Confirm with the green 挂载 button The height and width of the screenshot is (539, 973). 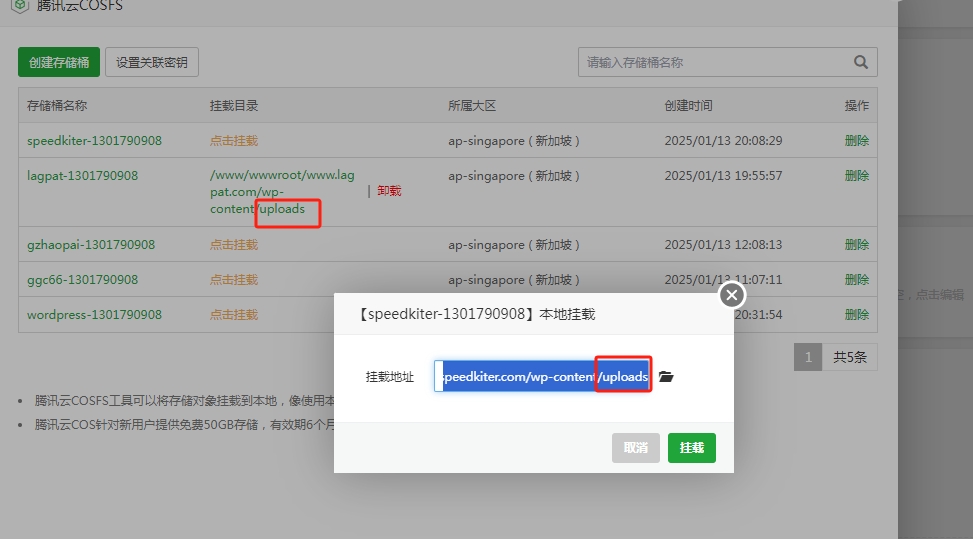click(x=692, y=448)
